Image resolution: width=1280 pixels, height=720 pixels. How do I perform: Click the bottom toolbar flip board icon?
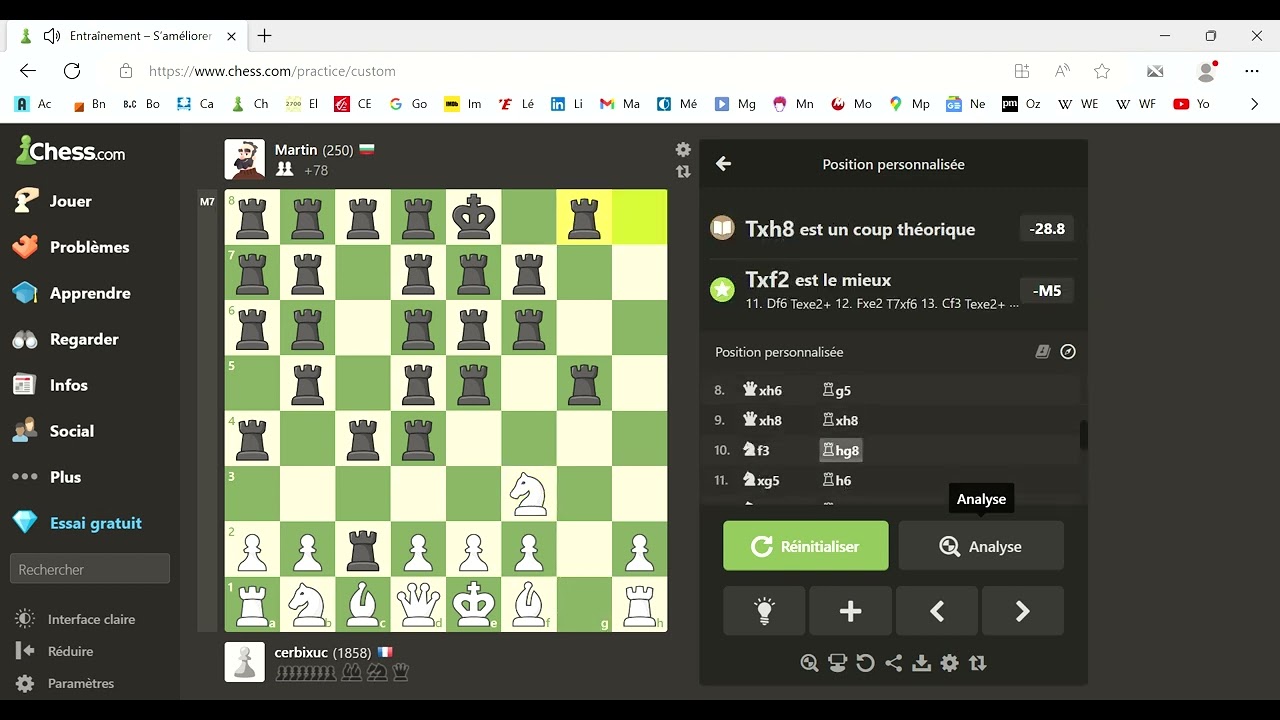point(978,663)
